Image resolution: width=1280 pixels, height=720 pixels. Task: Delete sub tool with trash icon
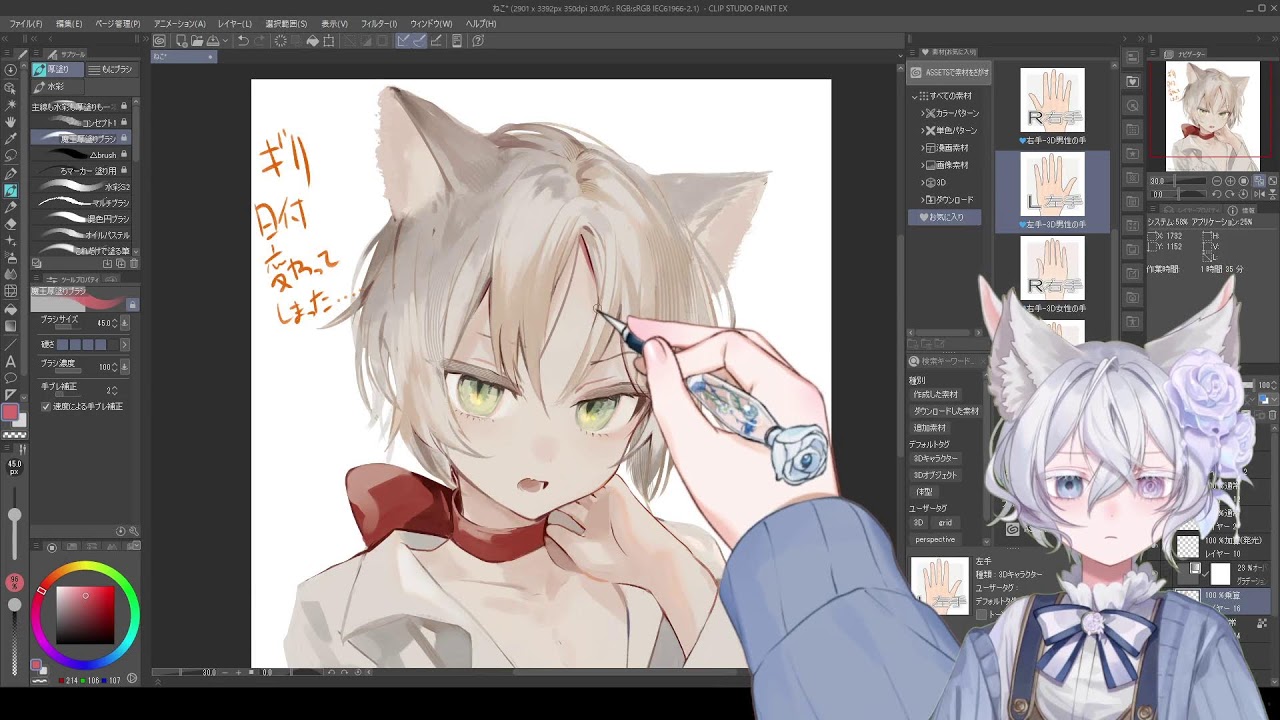(133, 264)
